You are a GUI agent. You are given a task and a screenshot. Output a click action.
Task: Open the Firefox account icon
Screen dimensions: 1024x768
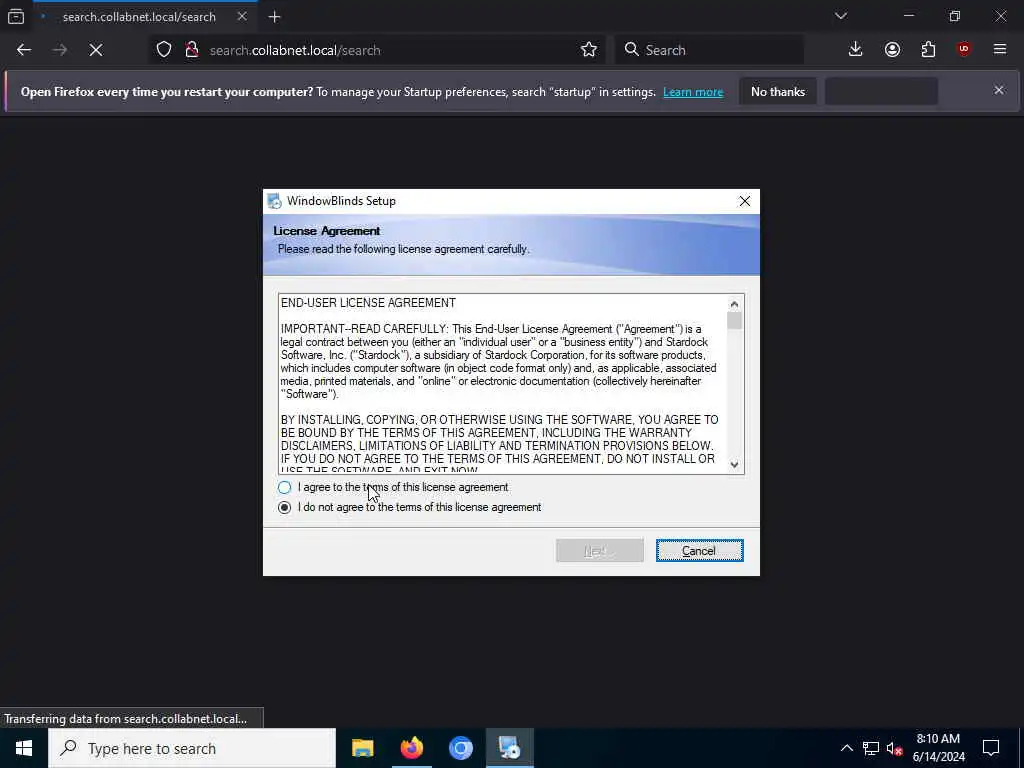(892, 50)
